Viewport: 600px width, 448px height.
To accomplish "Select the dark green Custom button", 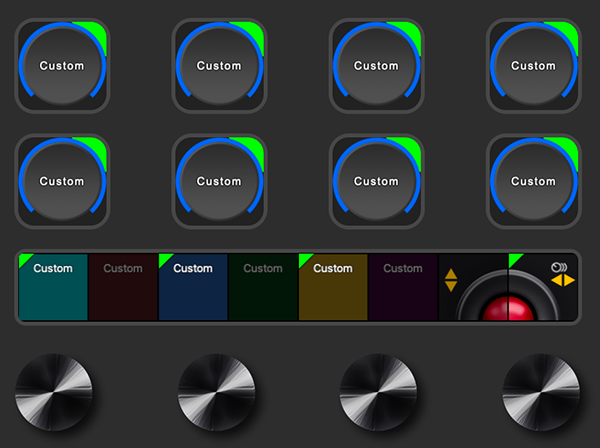I will (263, 287).
